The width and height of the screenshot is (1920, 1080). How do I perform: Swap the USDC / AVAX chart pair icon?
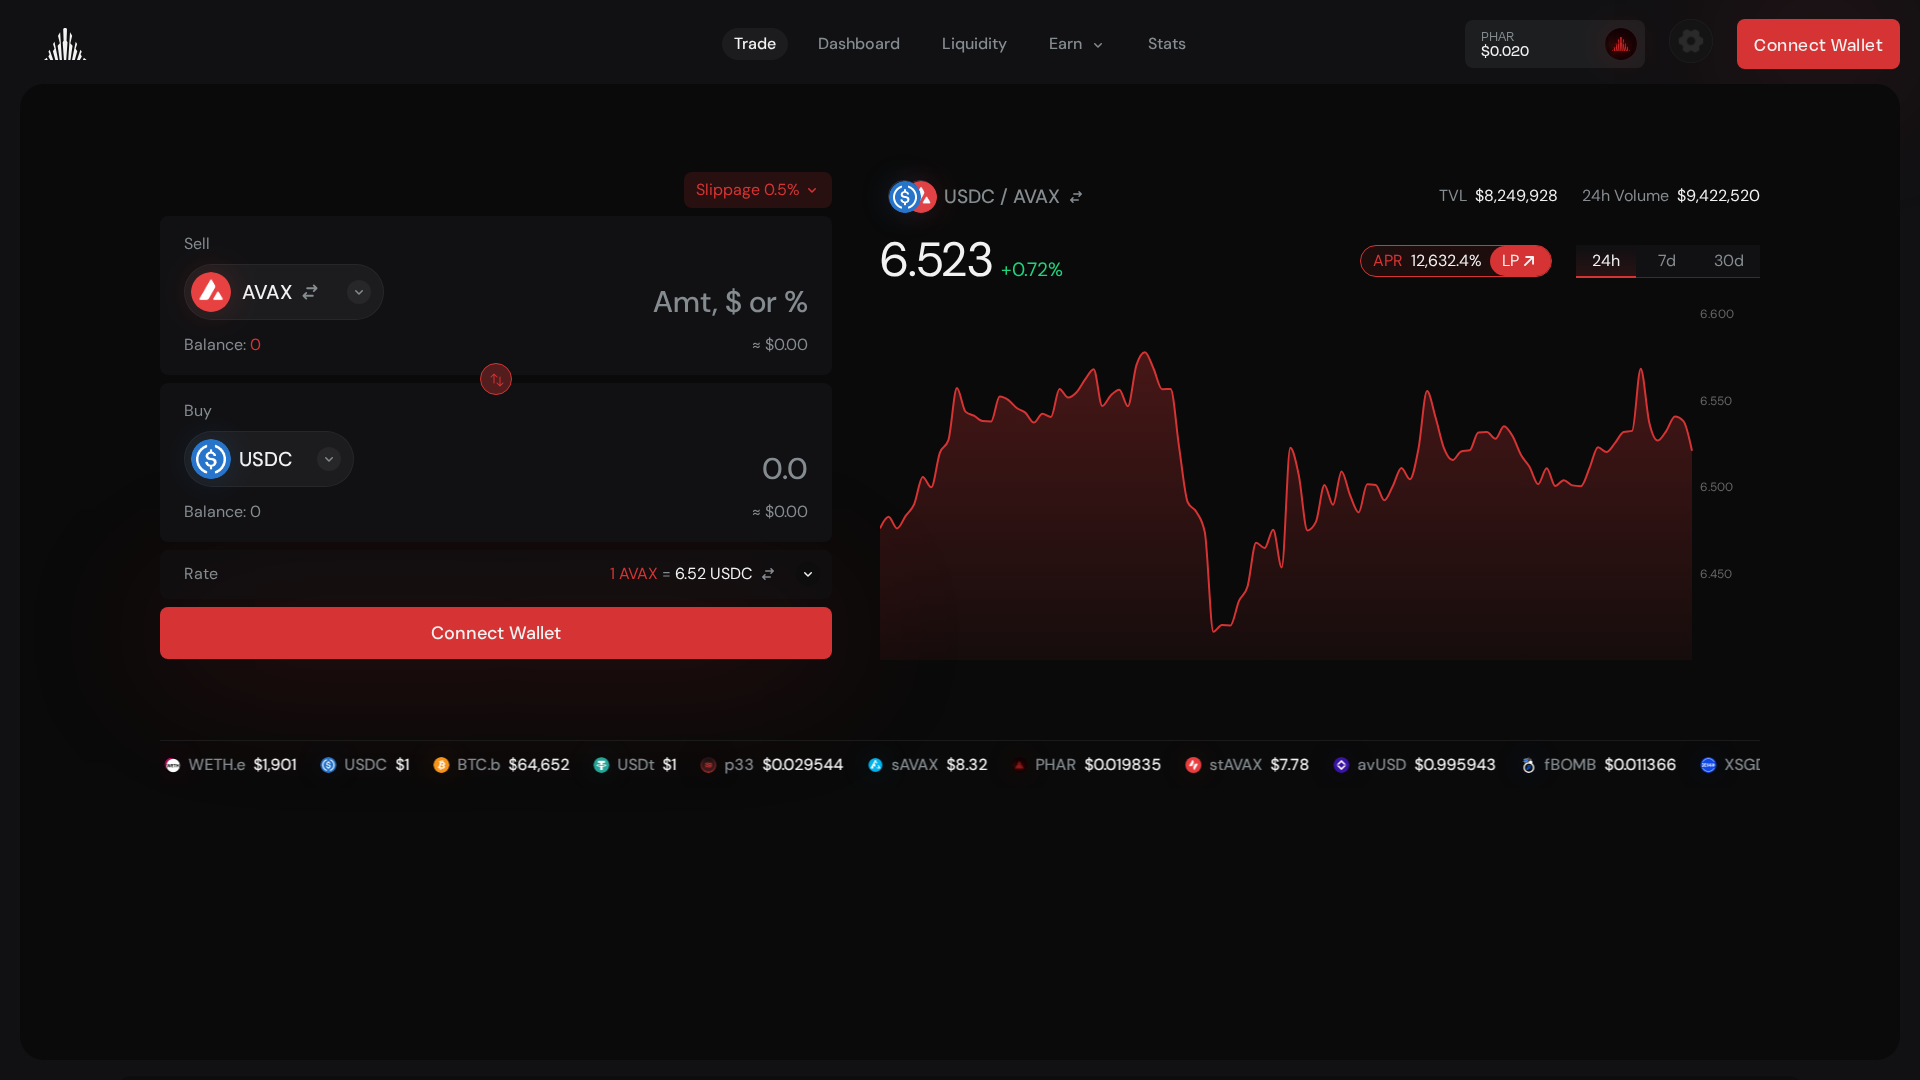click(x=1076, y=197)
